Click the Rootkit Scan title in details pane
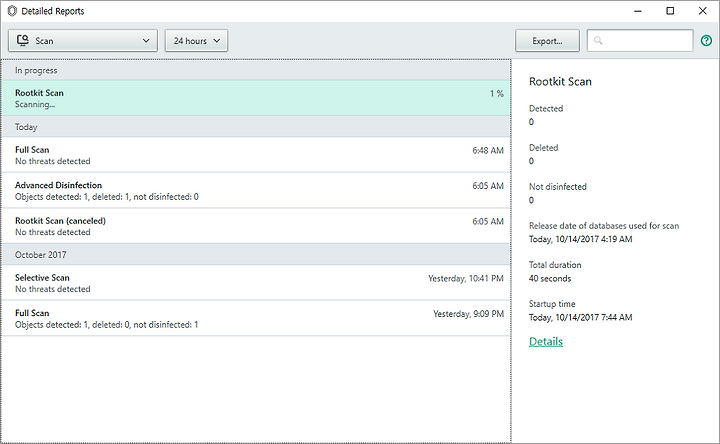Screen dimensions: 720x444 560,81
